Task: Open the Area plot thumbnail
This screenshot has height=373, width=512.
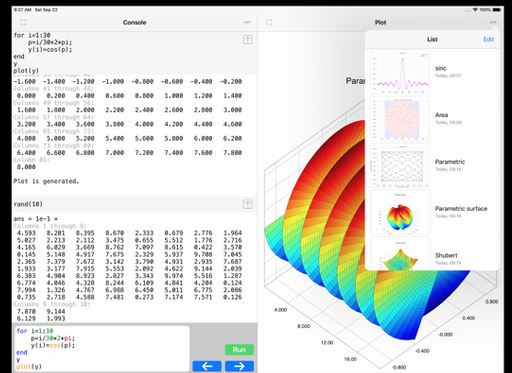Action: pyautogui.click(x=401, y=120)
